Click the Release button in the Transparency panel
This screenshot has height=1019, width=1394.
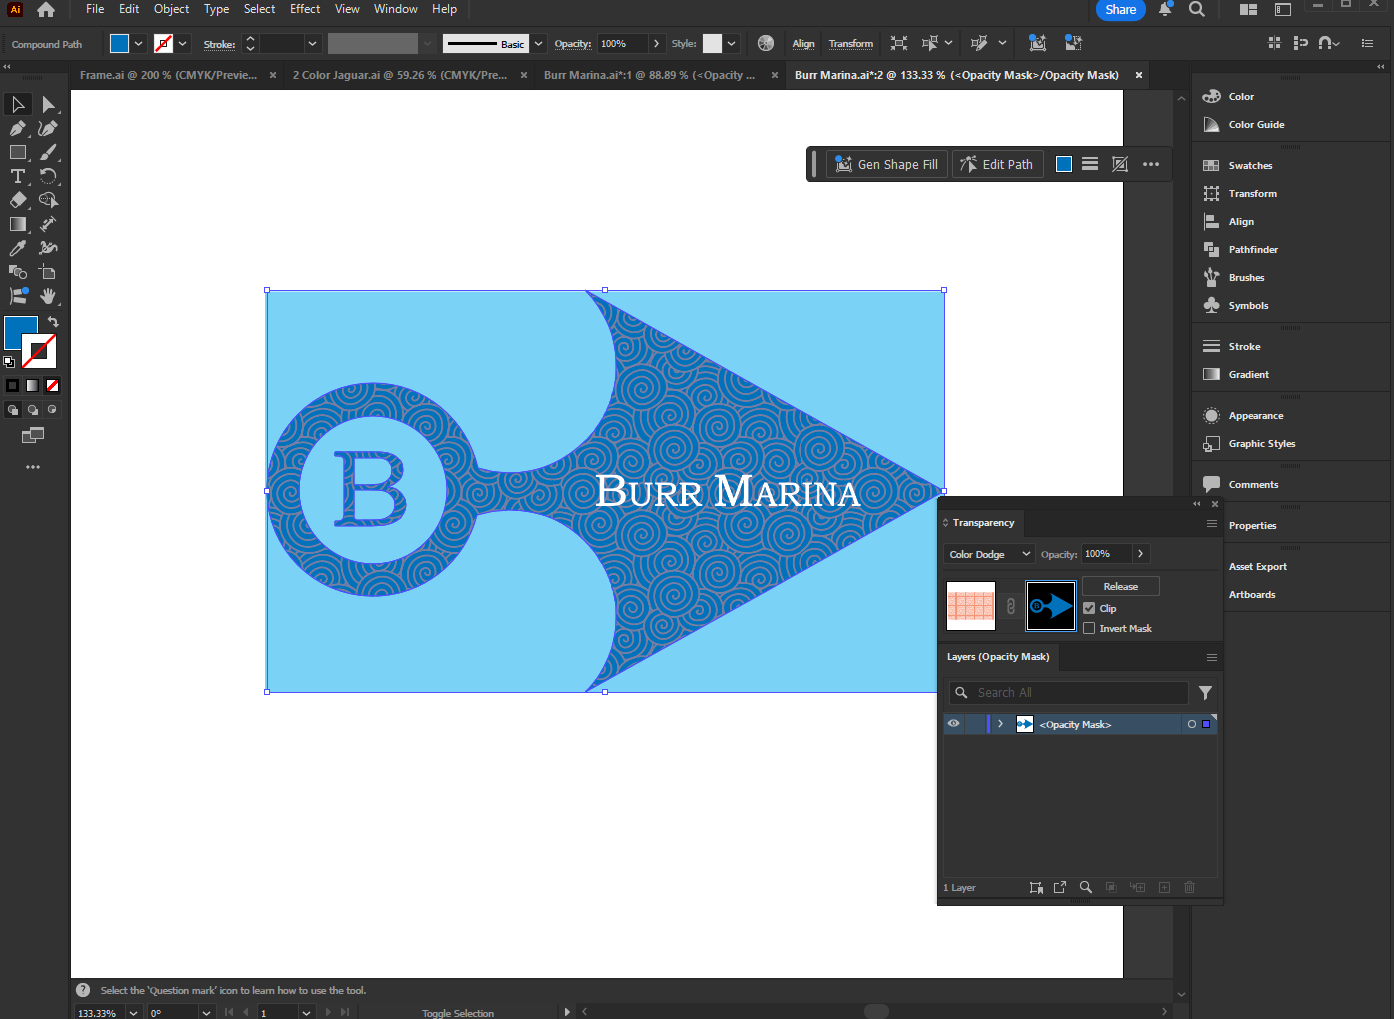1120,585
